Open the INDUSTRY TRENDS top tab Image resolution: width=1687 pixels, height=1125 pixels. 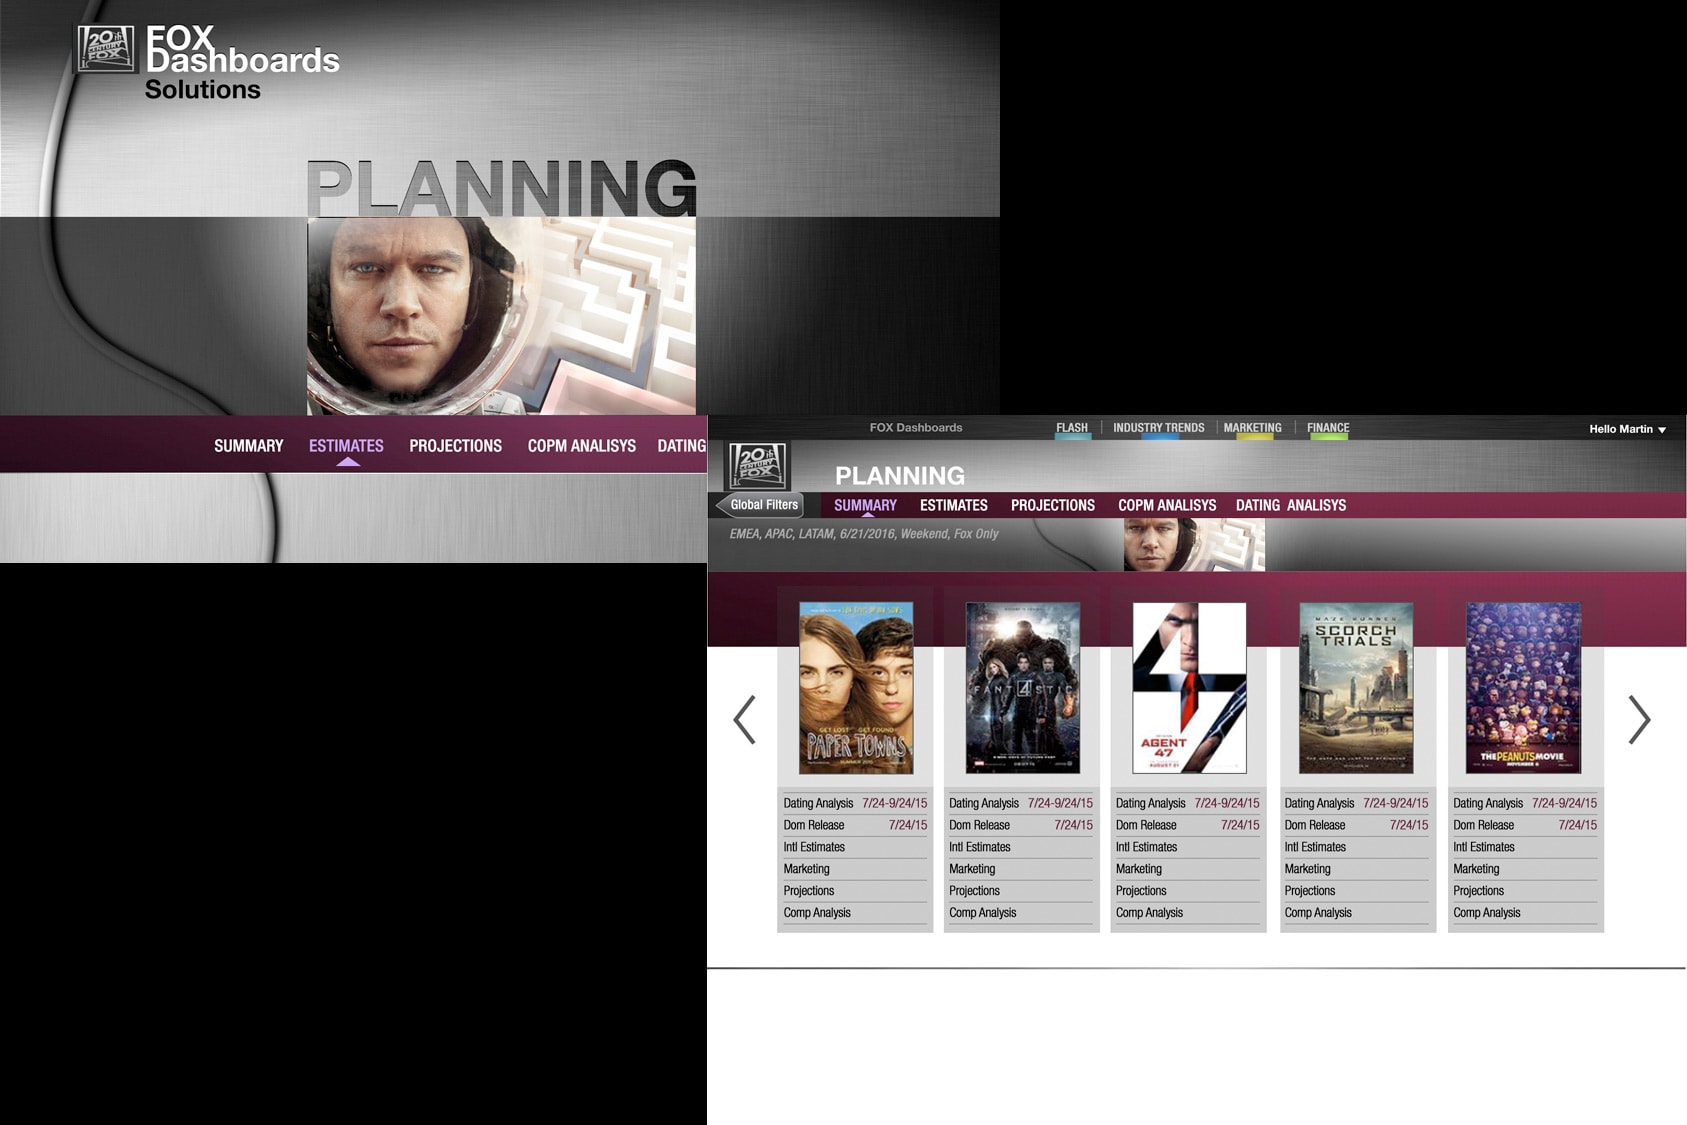tap(1158, 428)
